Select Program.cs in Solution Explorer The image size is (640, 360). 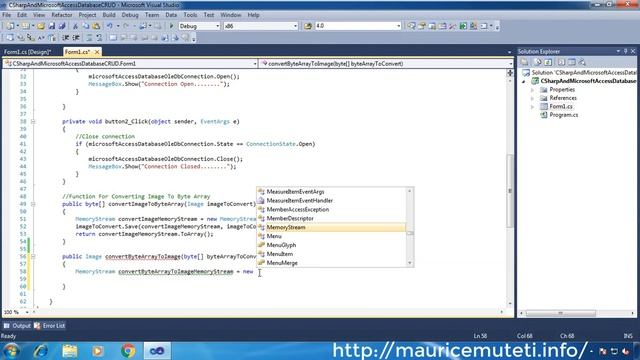point(563,115)
